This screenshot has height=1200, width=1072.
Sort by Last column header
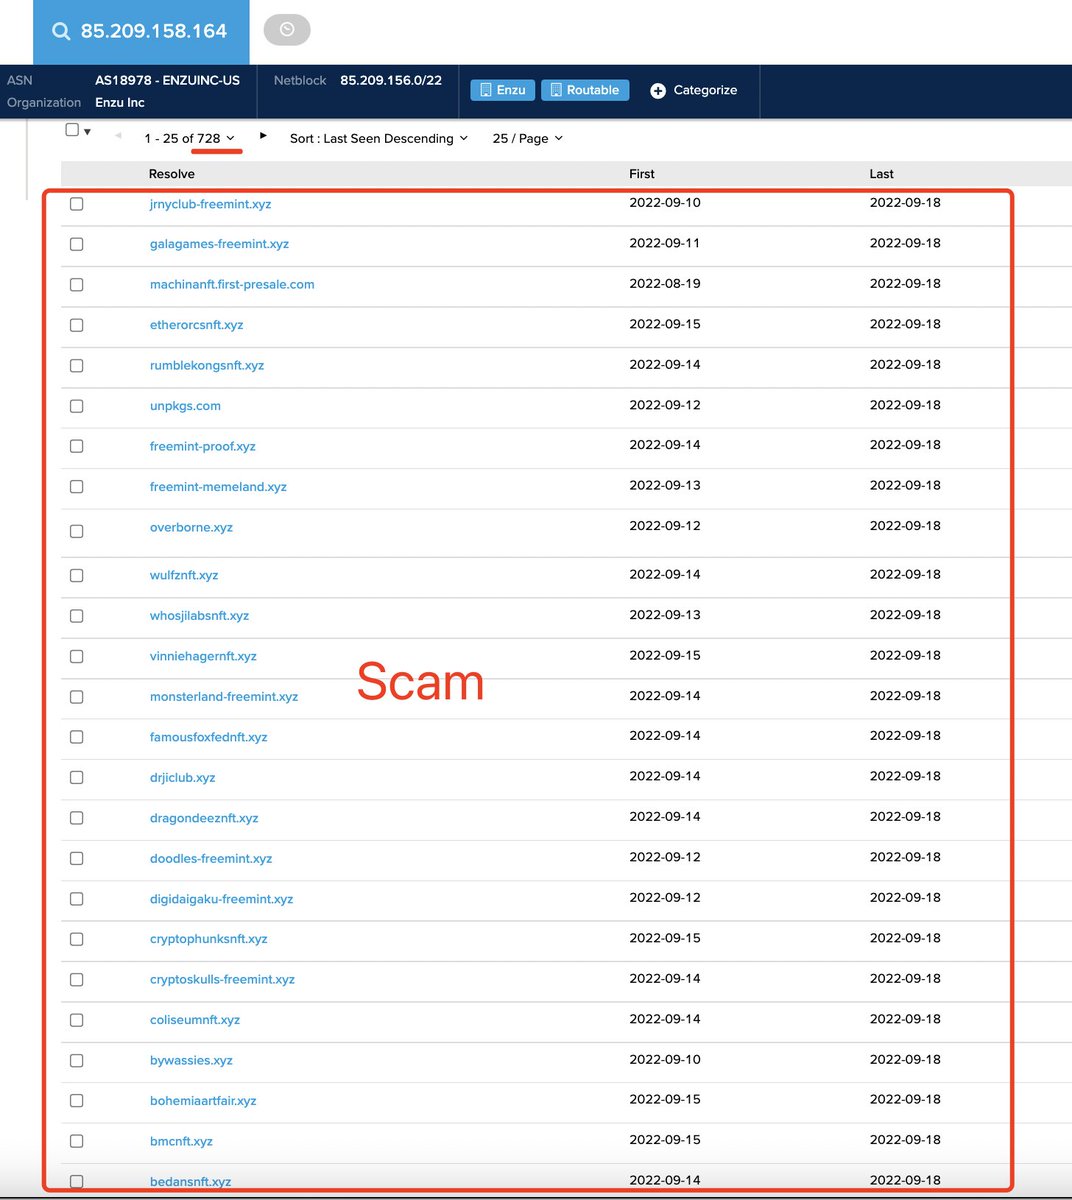click(881, 174)
